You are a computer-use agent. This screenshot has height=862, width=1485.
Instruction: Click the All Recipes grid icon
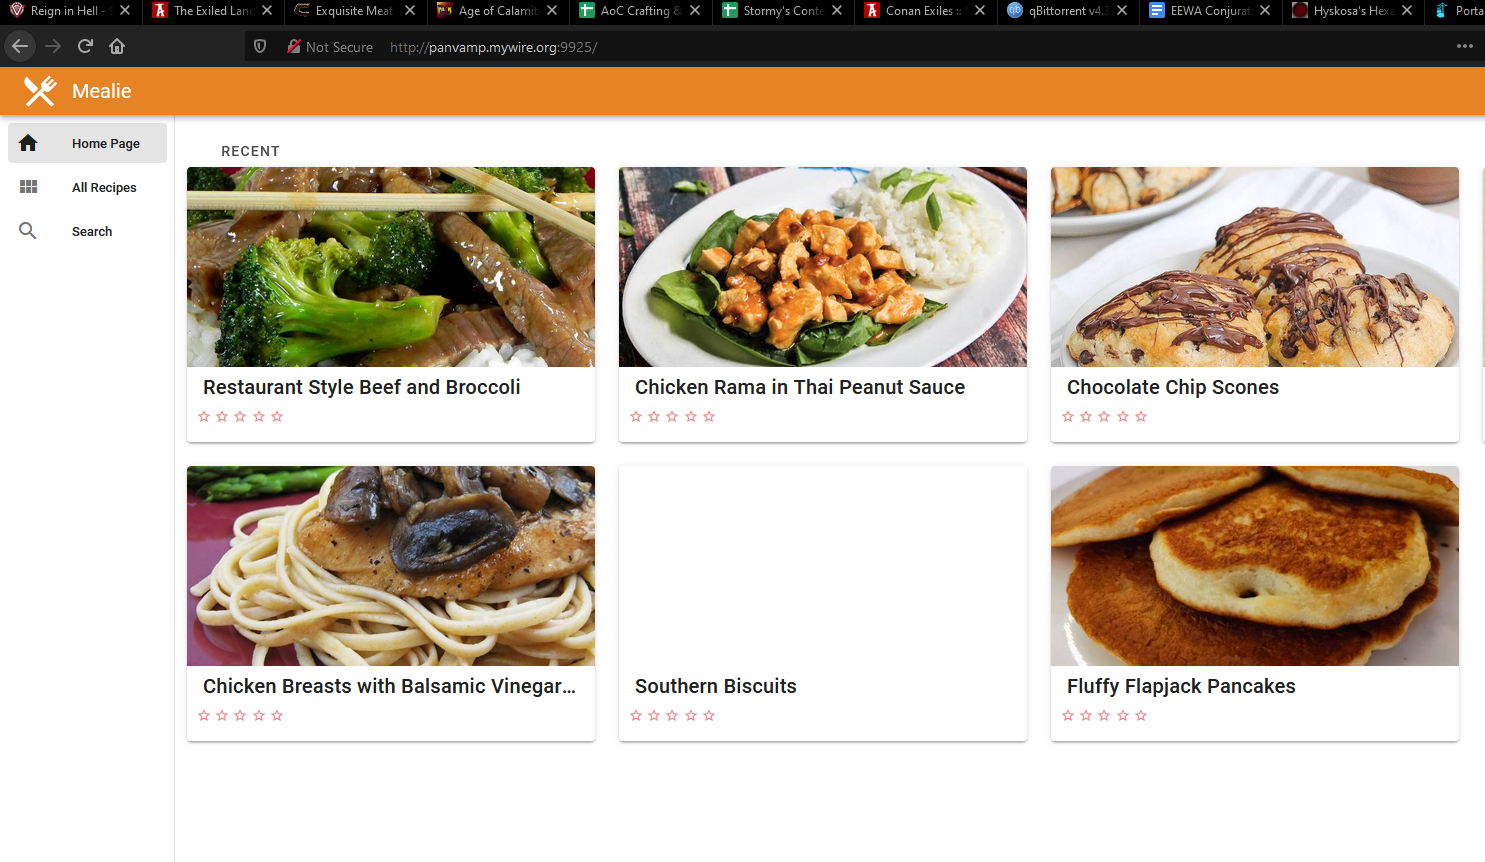(28, 187)
